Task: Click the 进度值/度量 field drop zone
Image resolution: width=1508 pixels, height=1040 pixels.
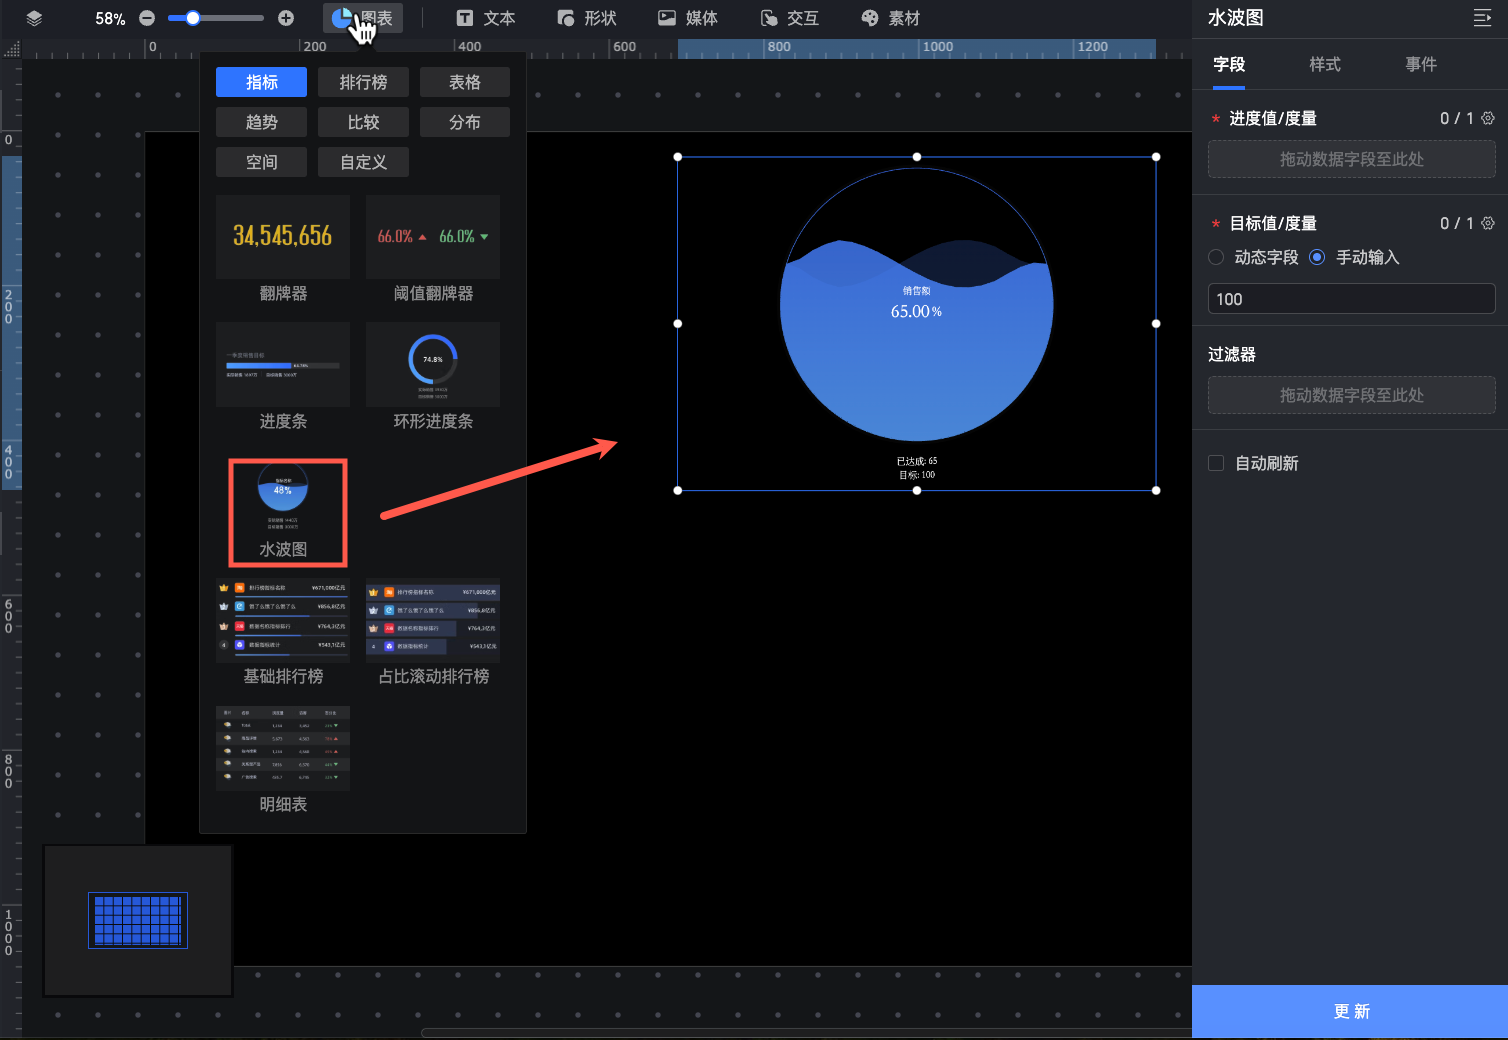Action: point(1352,159)
